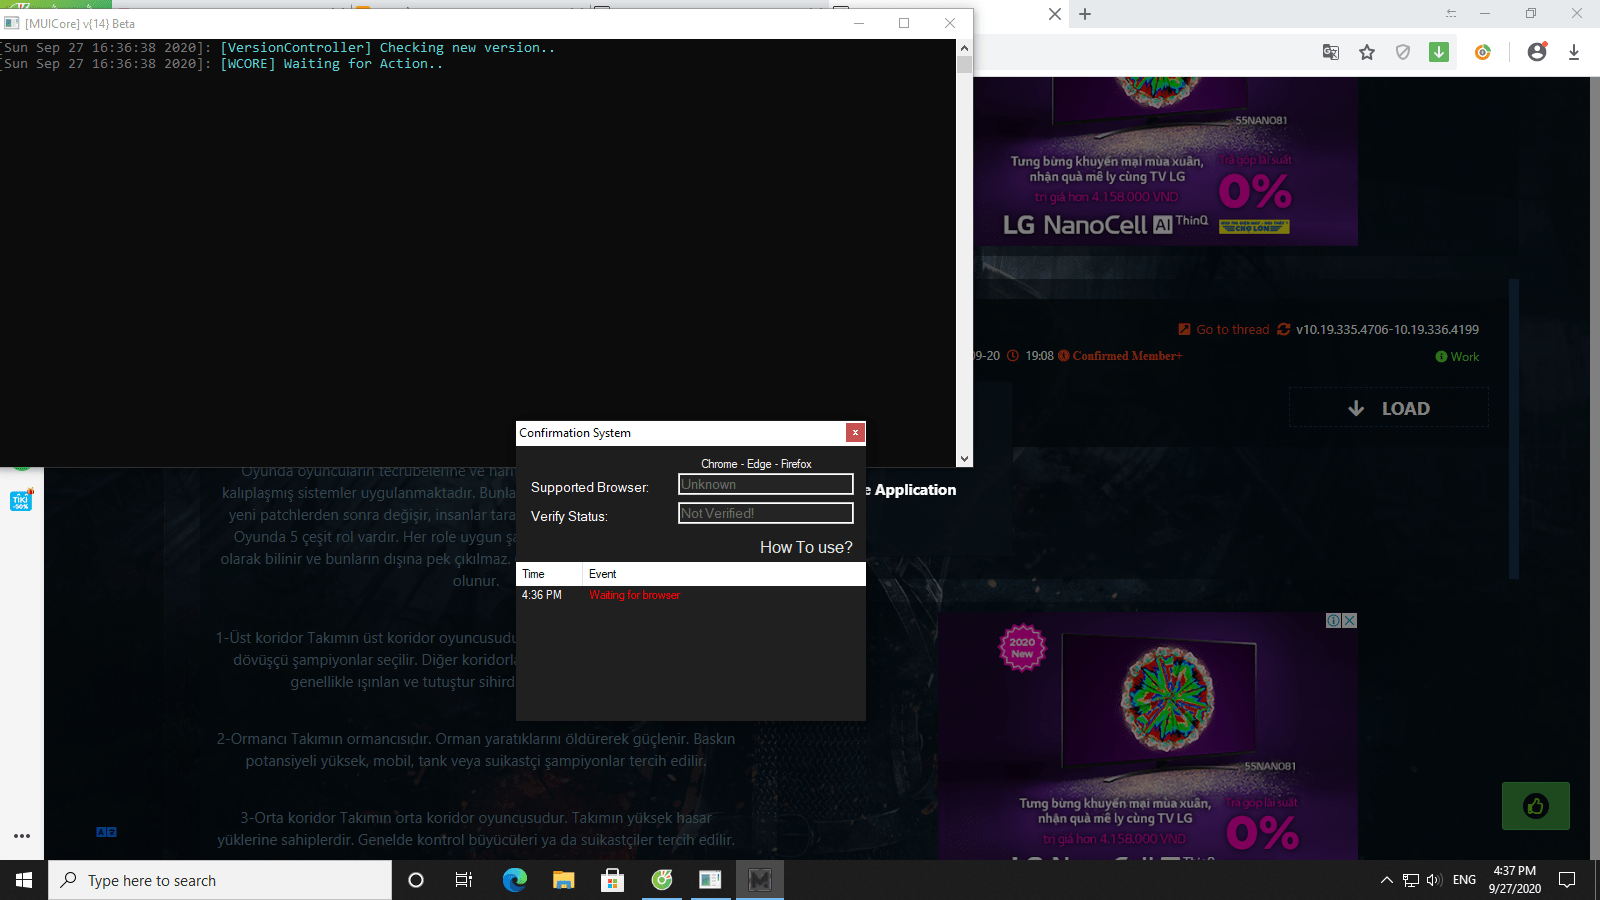Image resolution: width=1600 pixels, height=900 pixels.
Task: Close the Confirmation System dialog
Action: click(x=855, y=432)
